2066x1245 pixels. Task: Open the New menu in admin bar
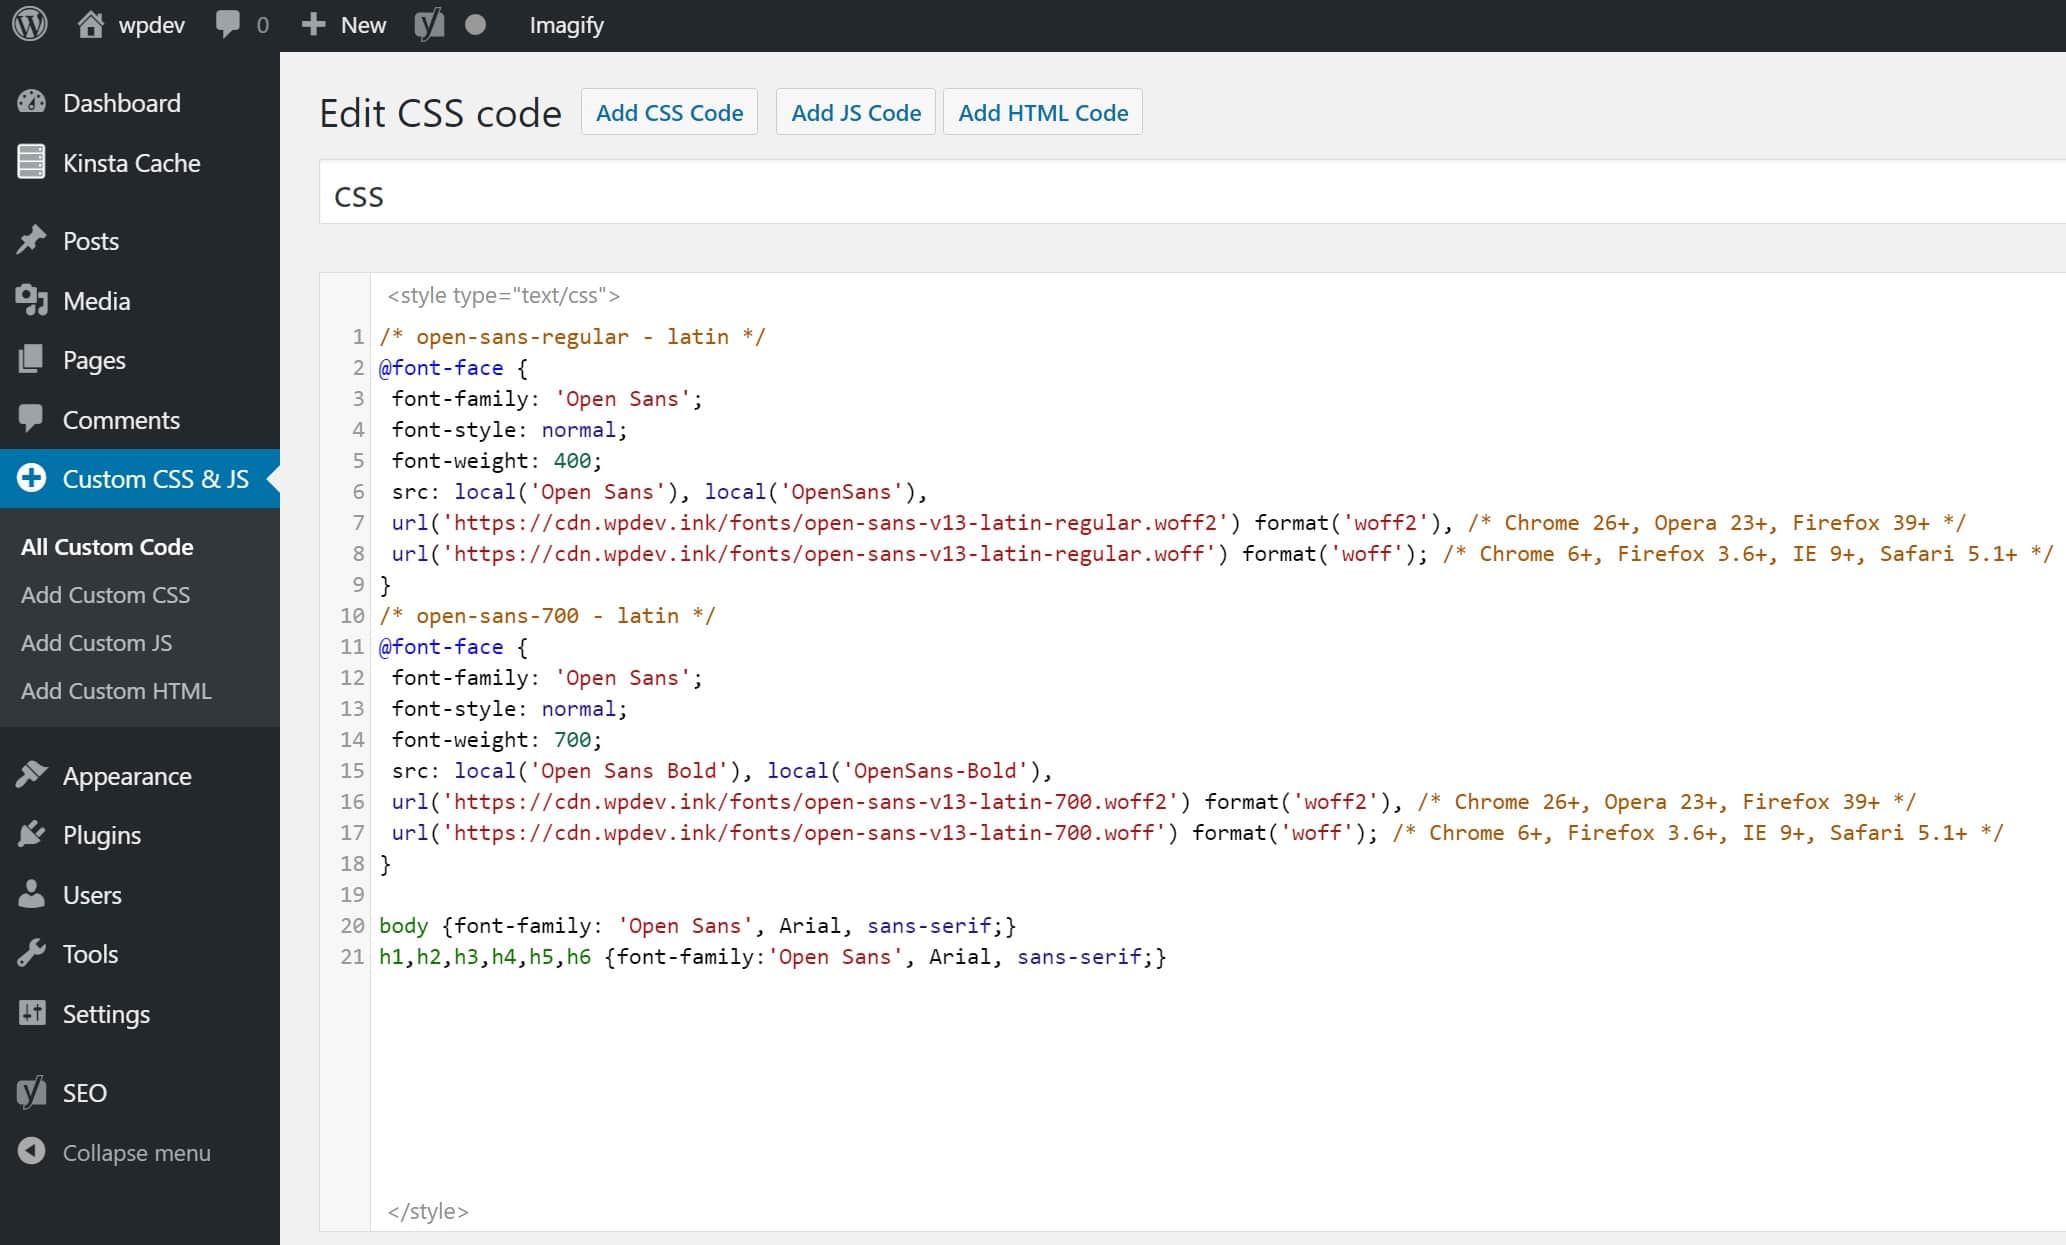[342, 23]
